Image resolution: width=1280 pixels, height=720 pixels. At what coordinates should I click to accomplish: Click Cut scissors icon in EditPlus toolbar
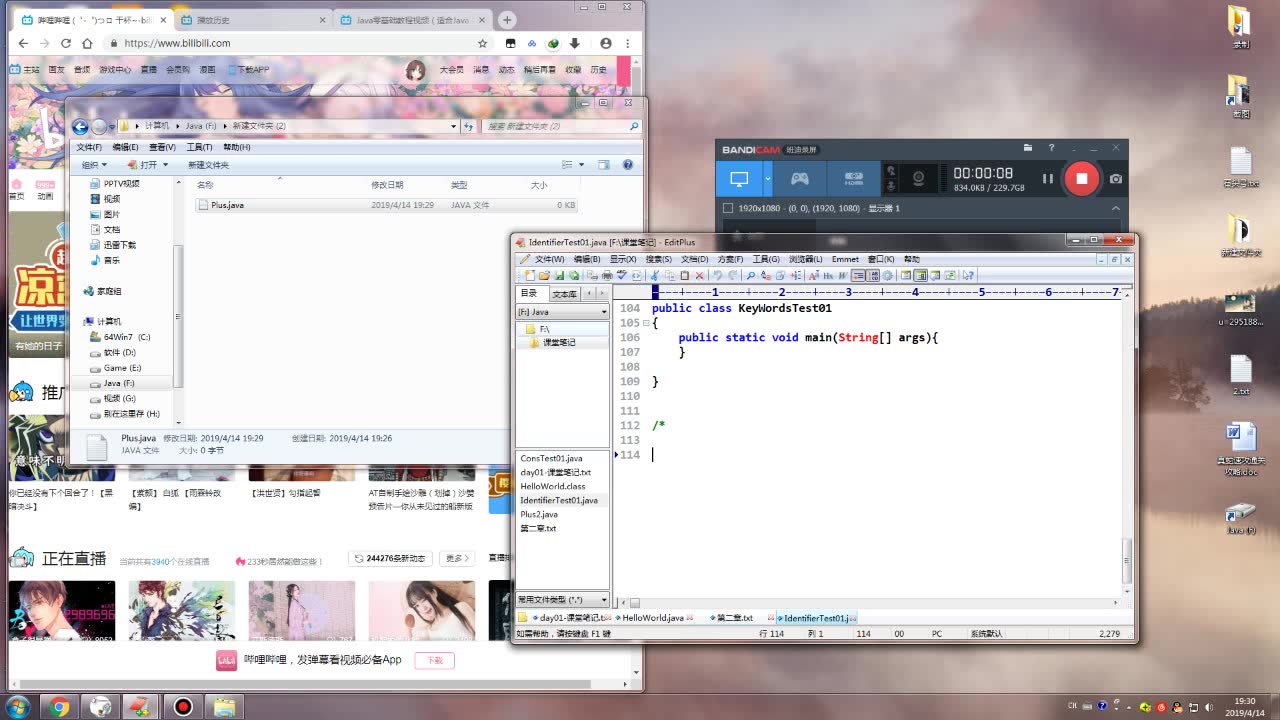[654, 275]
